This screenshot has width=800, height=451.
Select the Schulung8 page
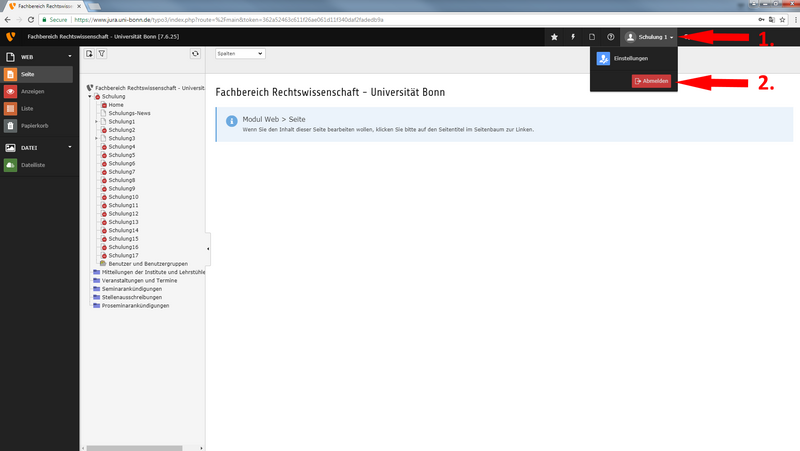point(122,180)
